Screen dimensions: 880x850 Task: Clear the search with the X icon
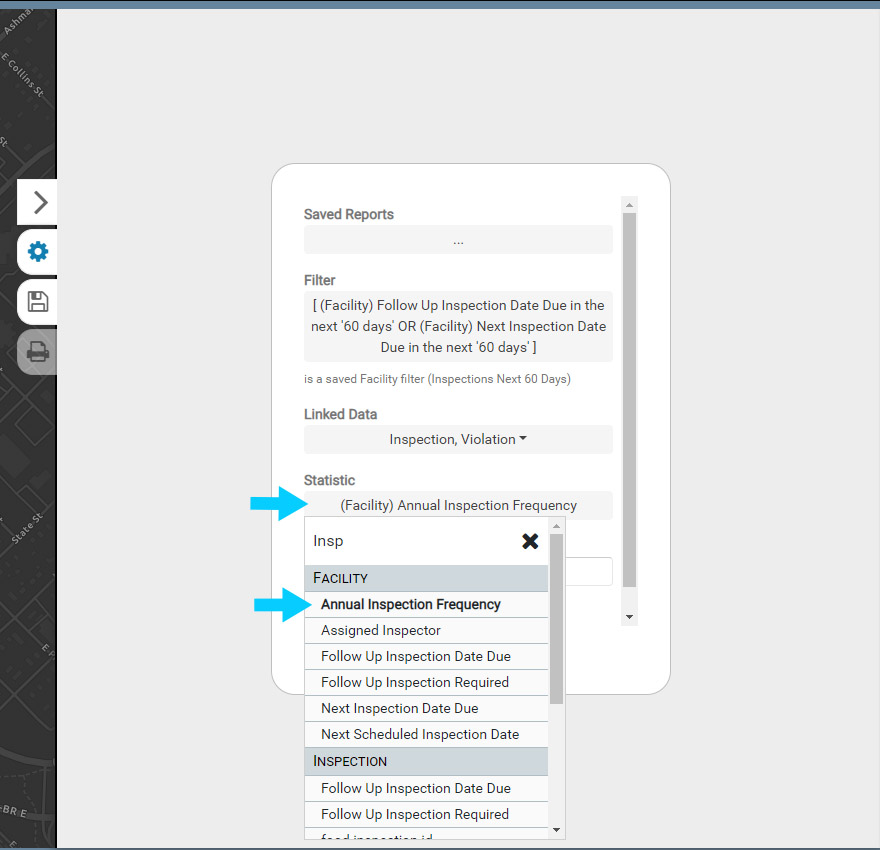(x=530, y=541)
